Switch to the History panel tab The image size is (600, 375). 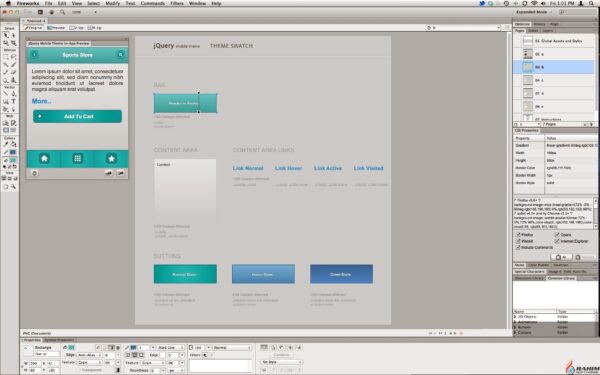(x=539, y=24)
